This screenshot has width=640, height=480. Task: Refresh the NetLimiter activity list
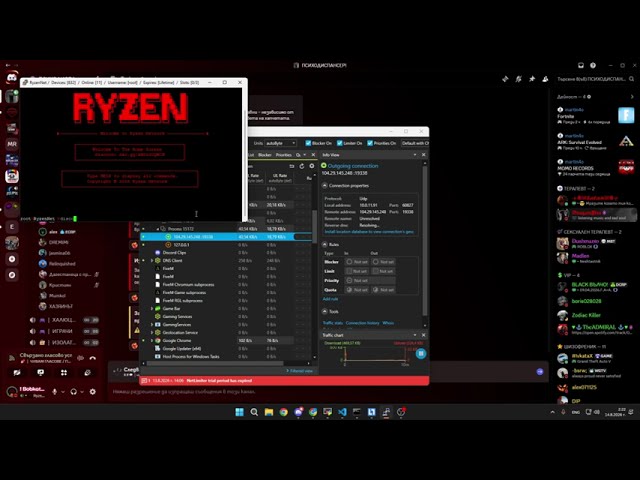click(302, 166)
